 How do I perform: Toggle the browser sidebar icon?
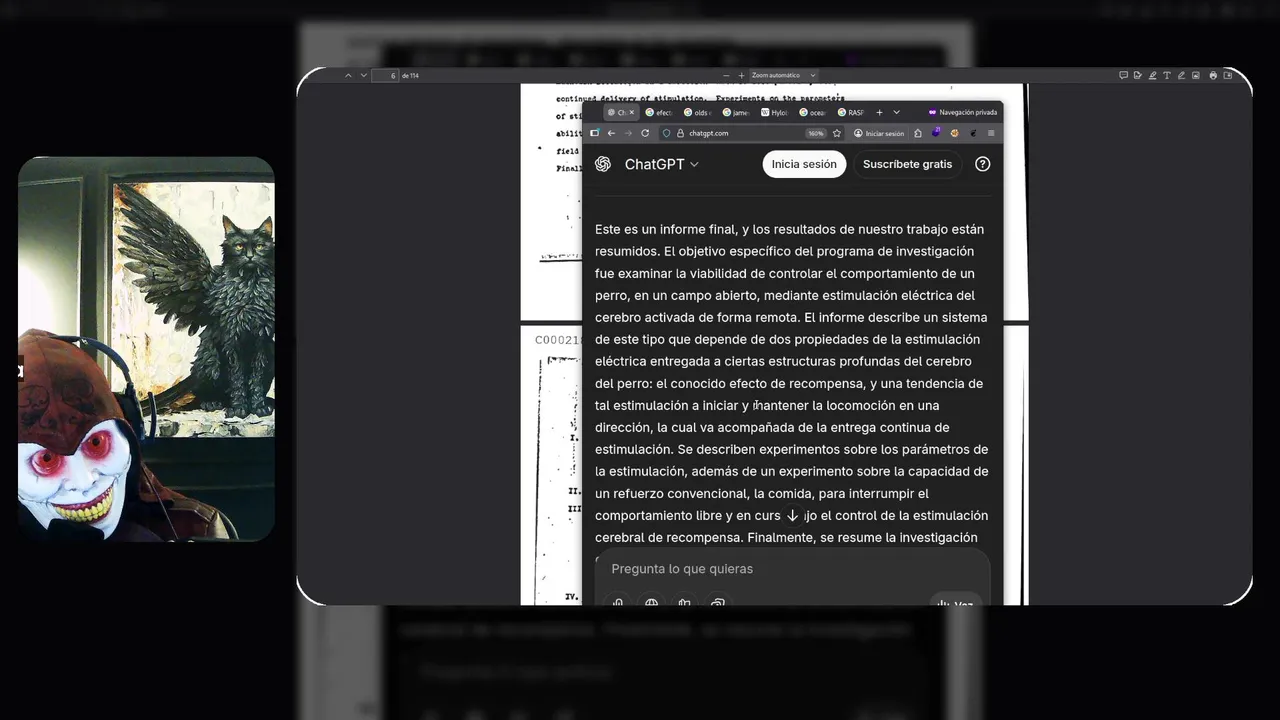pos(594,133)
